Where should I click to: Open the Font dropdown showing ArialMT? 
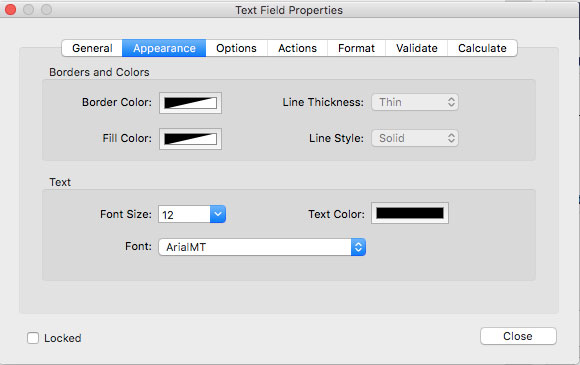[x=262, y=247]
